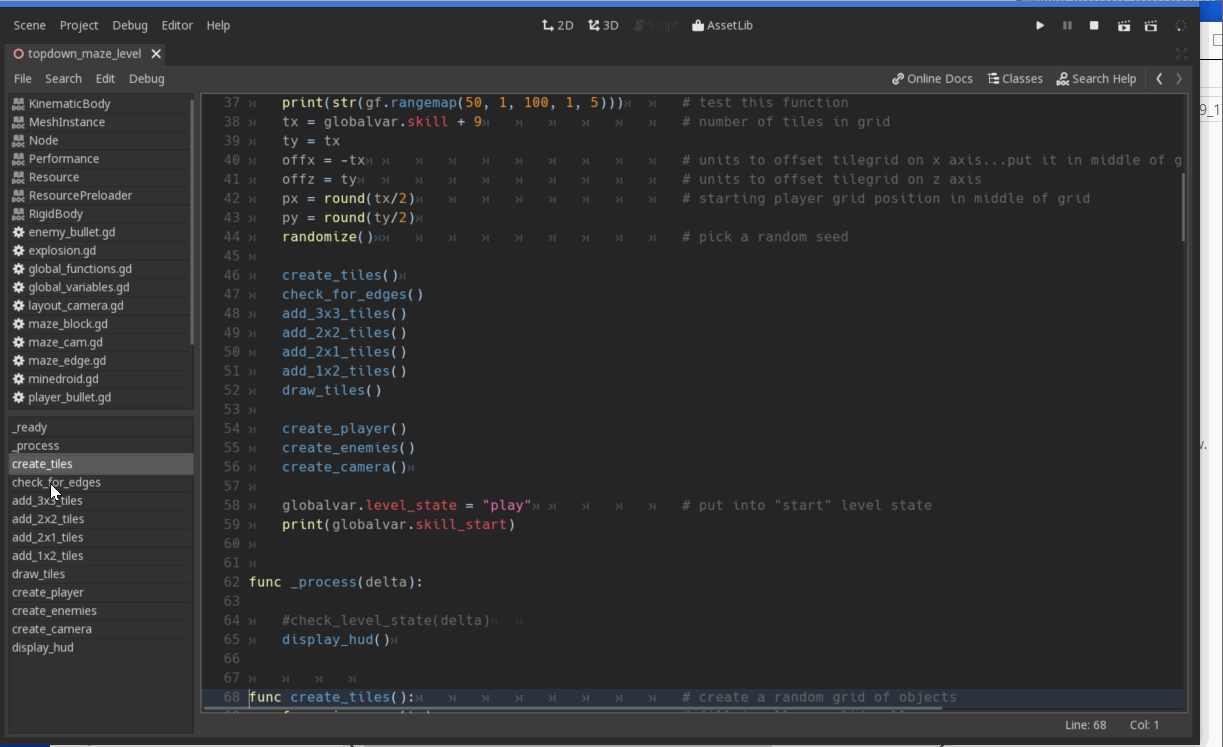Open minedroid.gd script
The height and width of the screenshot is (747, 1223).
99,379
